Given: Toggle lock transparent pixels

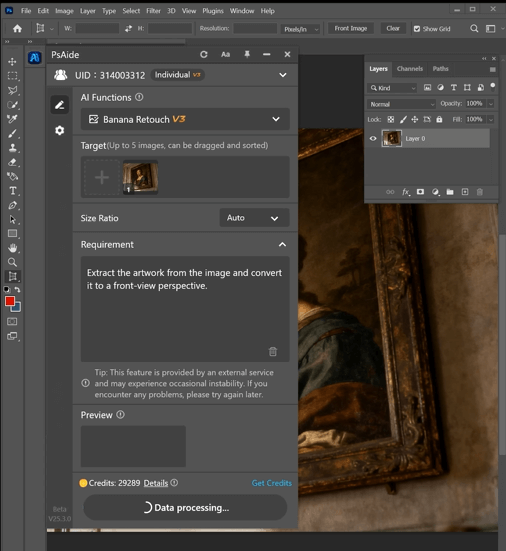Looking at the screenshot, I should point(391,119).
